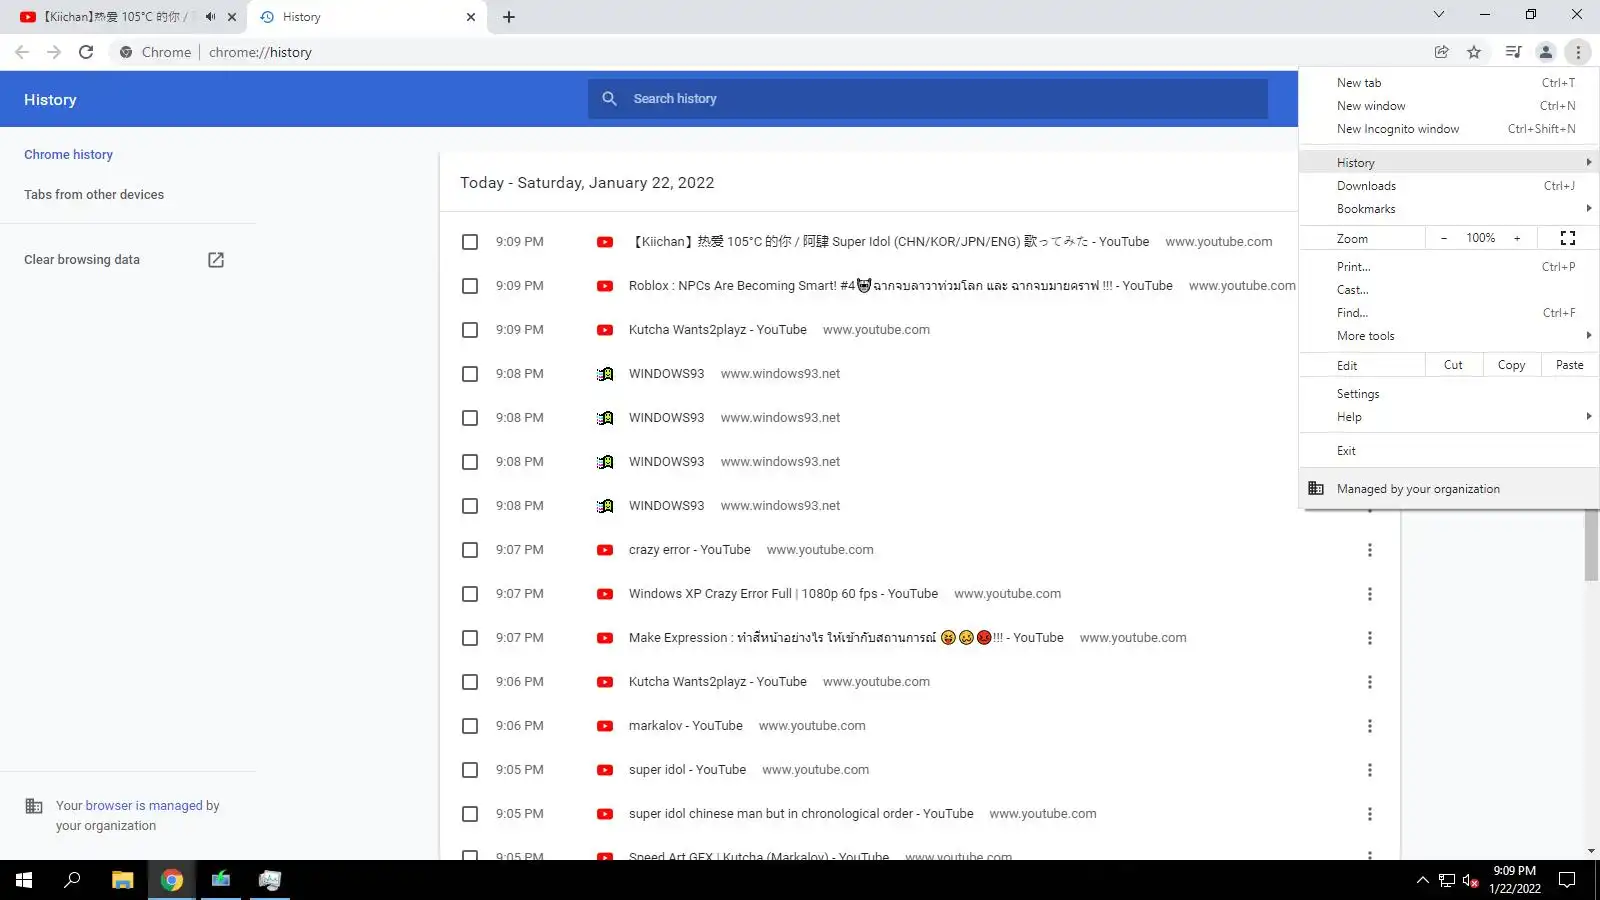
Task: Open Tabs from other devices
Action: tap(94, 195)
